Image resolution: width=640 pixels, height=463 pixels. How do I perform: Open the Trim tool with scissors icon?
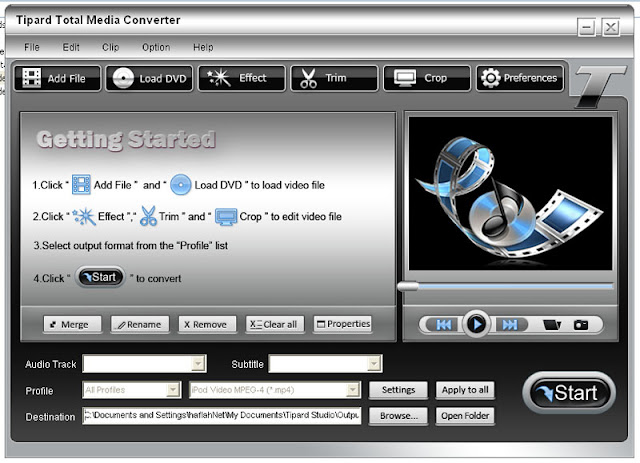tap(334, 78)
